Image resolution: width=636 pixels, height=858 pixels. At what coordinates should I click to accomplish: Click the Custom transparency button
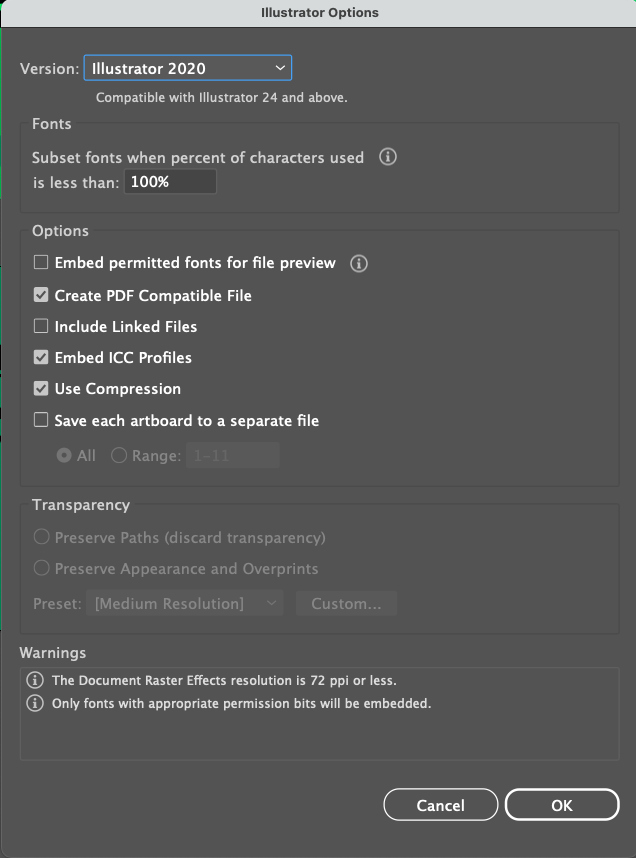346,603
